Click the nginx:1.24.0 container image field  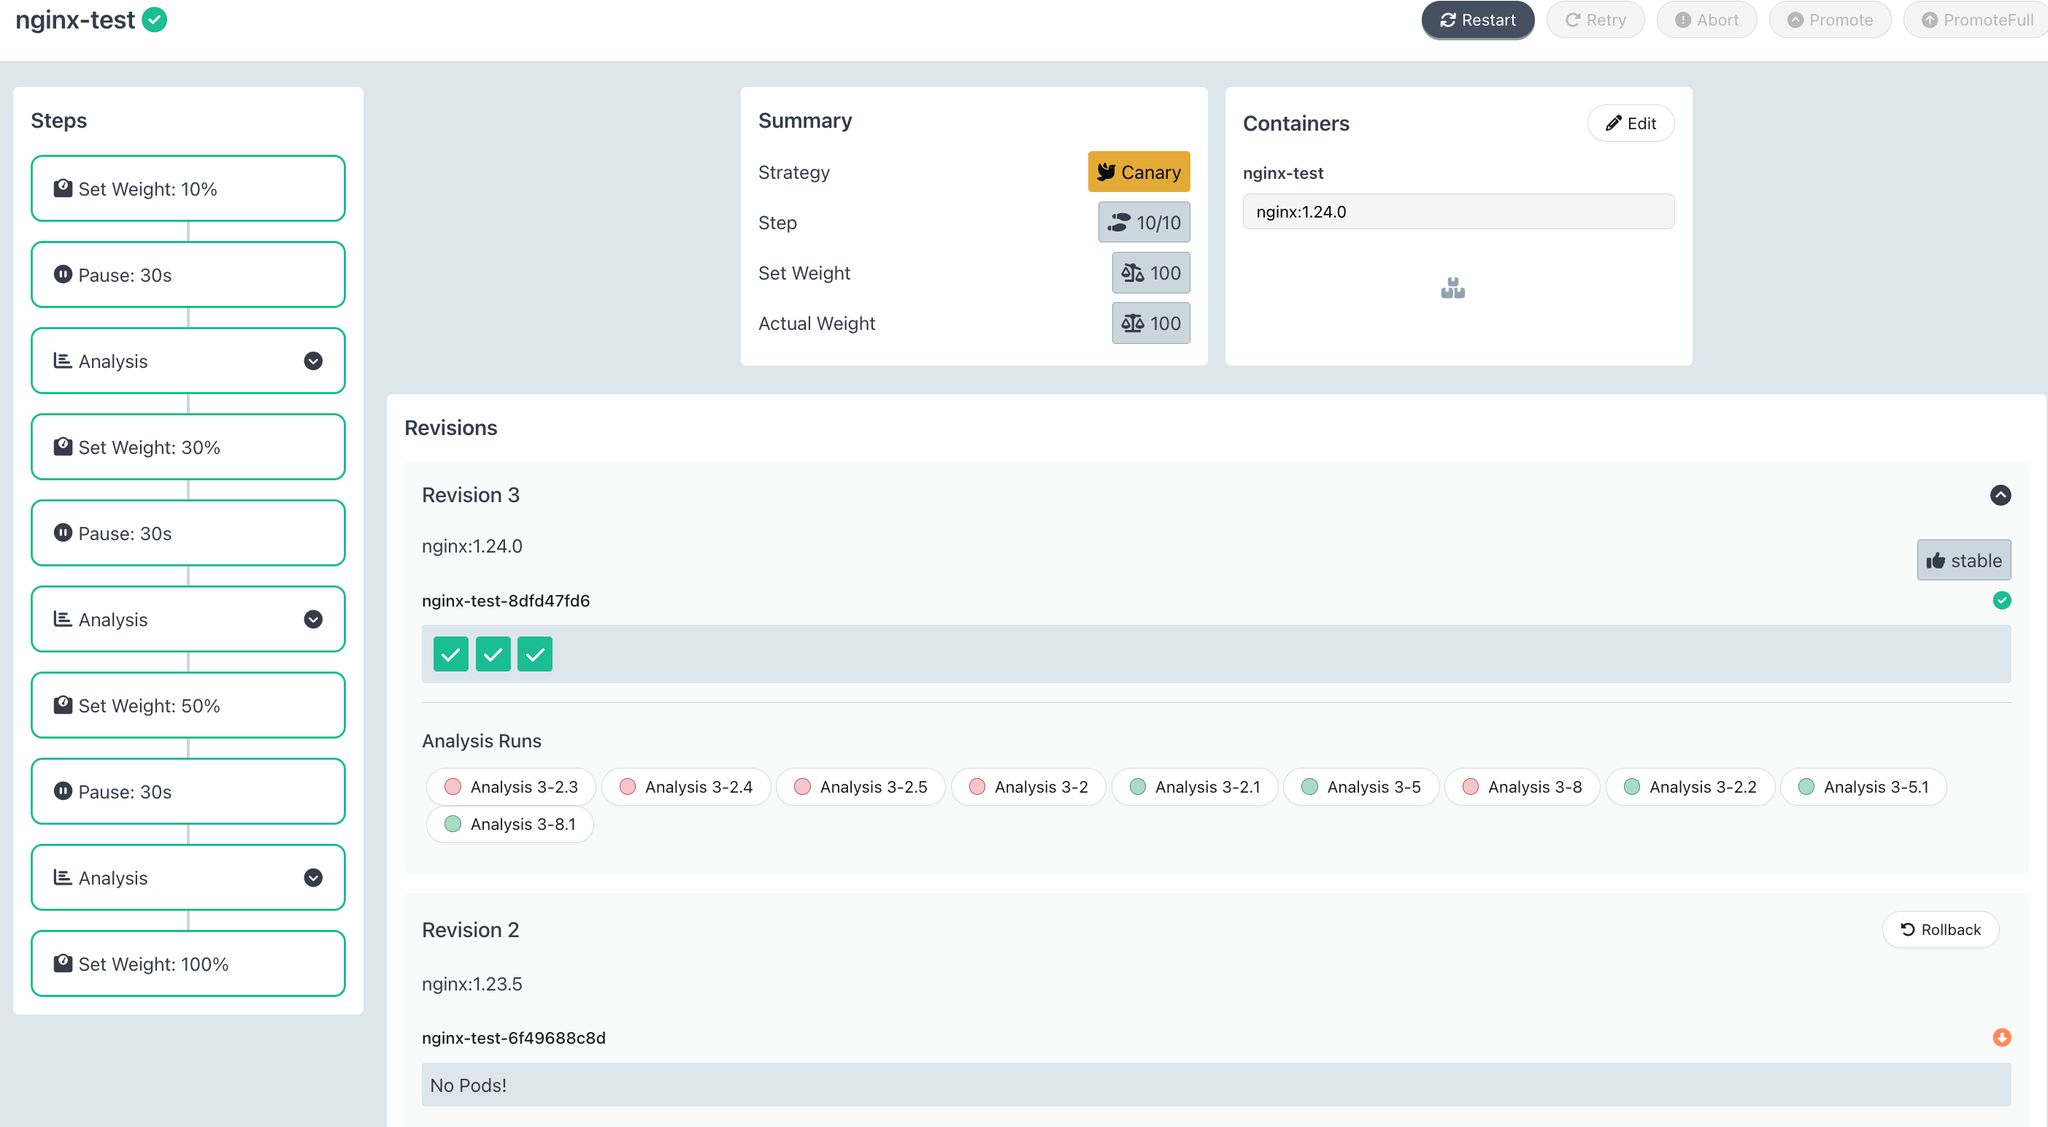(x=1458, y=212)
